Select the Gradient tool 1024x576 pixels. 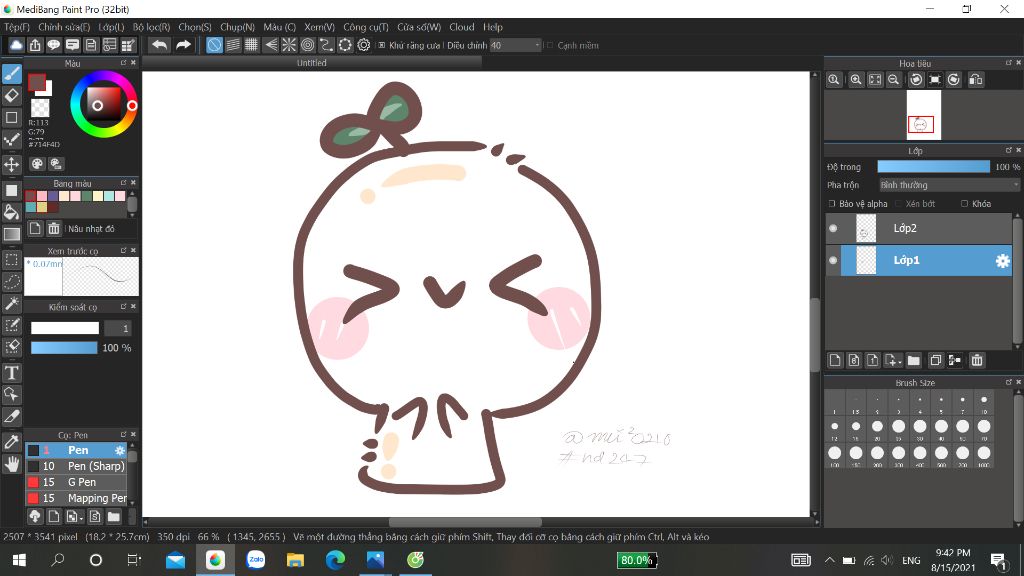pyautogui.click(x=12, y=234)
